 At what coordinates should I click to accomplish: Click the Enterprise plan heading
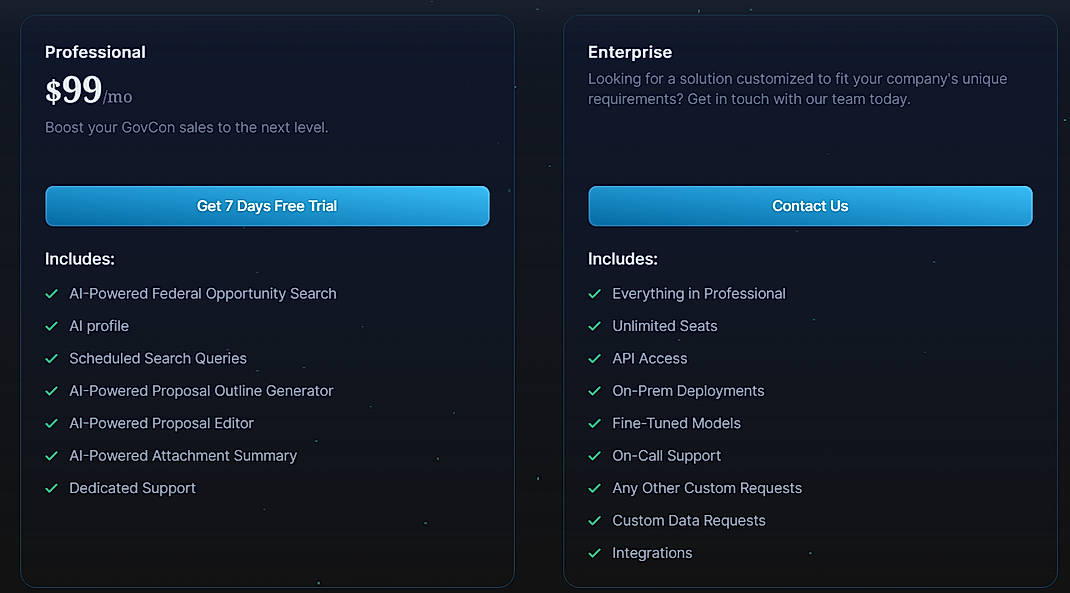[x=630, y=53]
